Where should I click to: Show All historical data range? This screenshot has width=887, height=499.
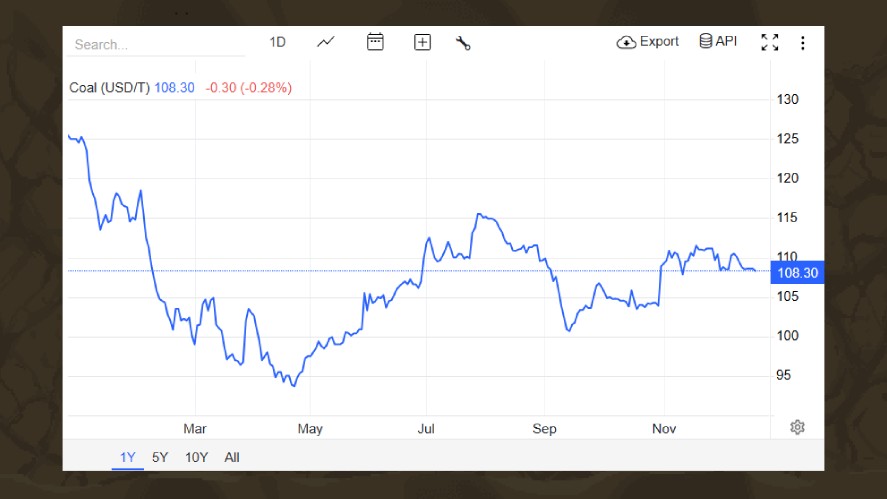[232, 457]
